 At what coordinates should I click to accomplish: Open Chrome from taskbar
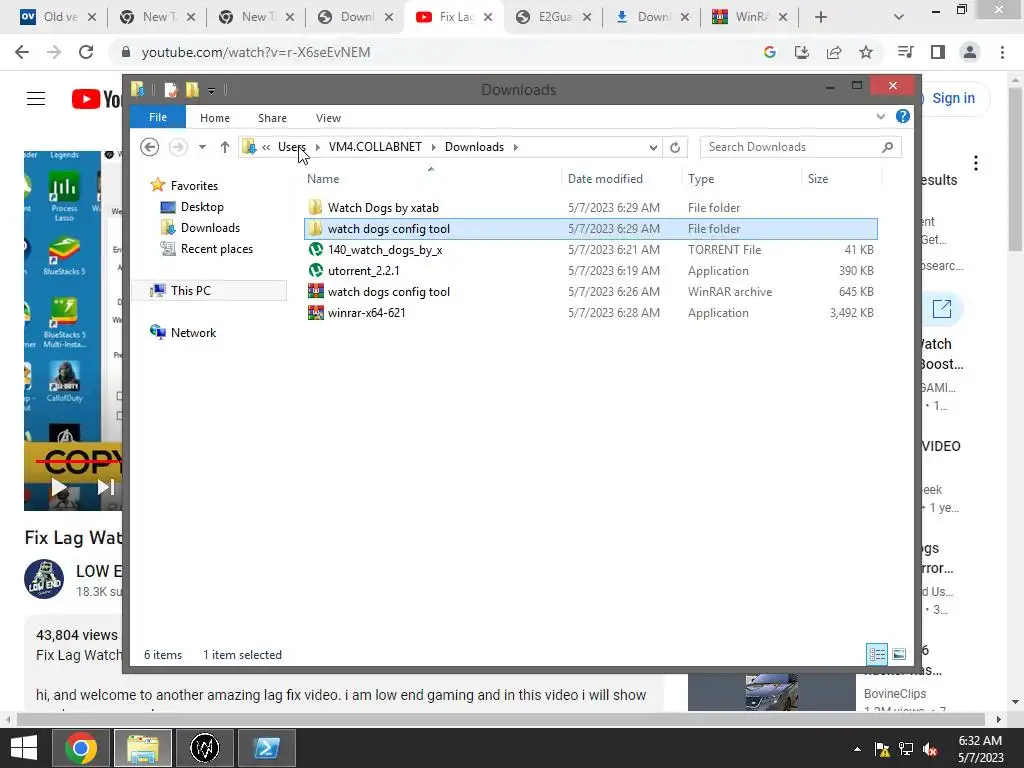coord(81,748)
